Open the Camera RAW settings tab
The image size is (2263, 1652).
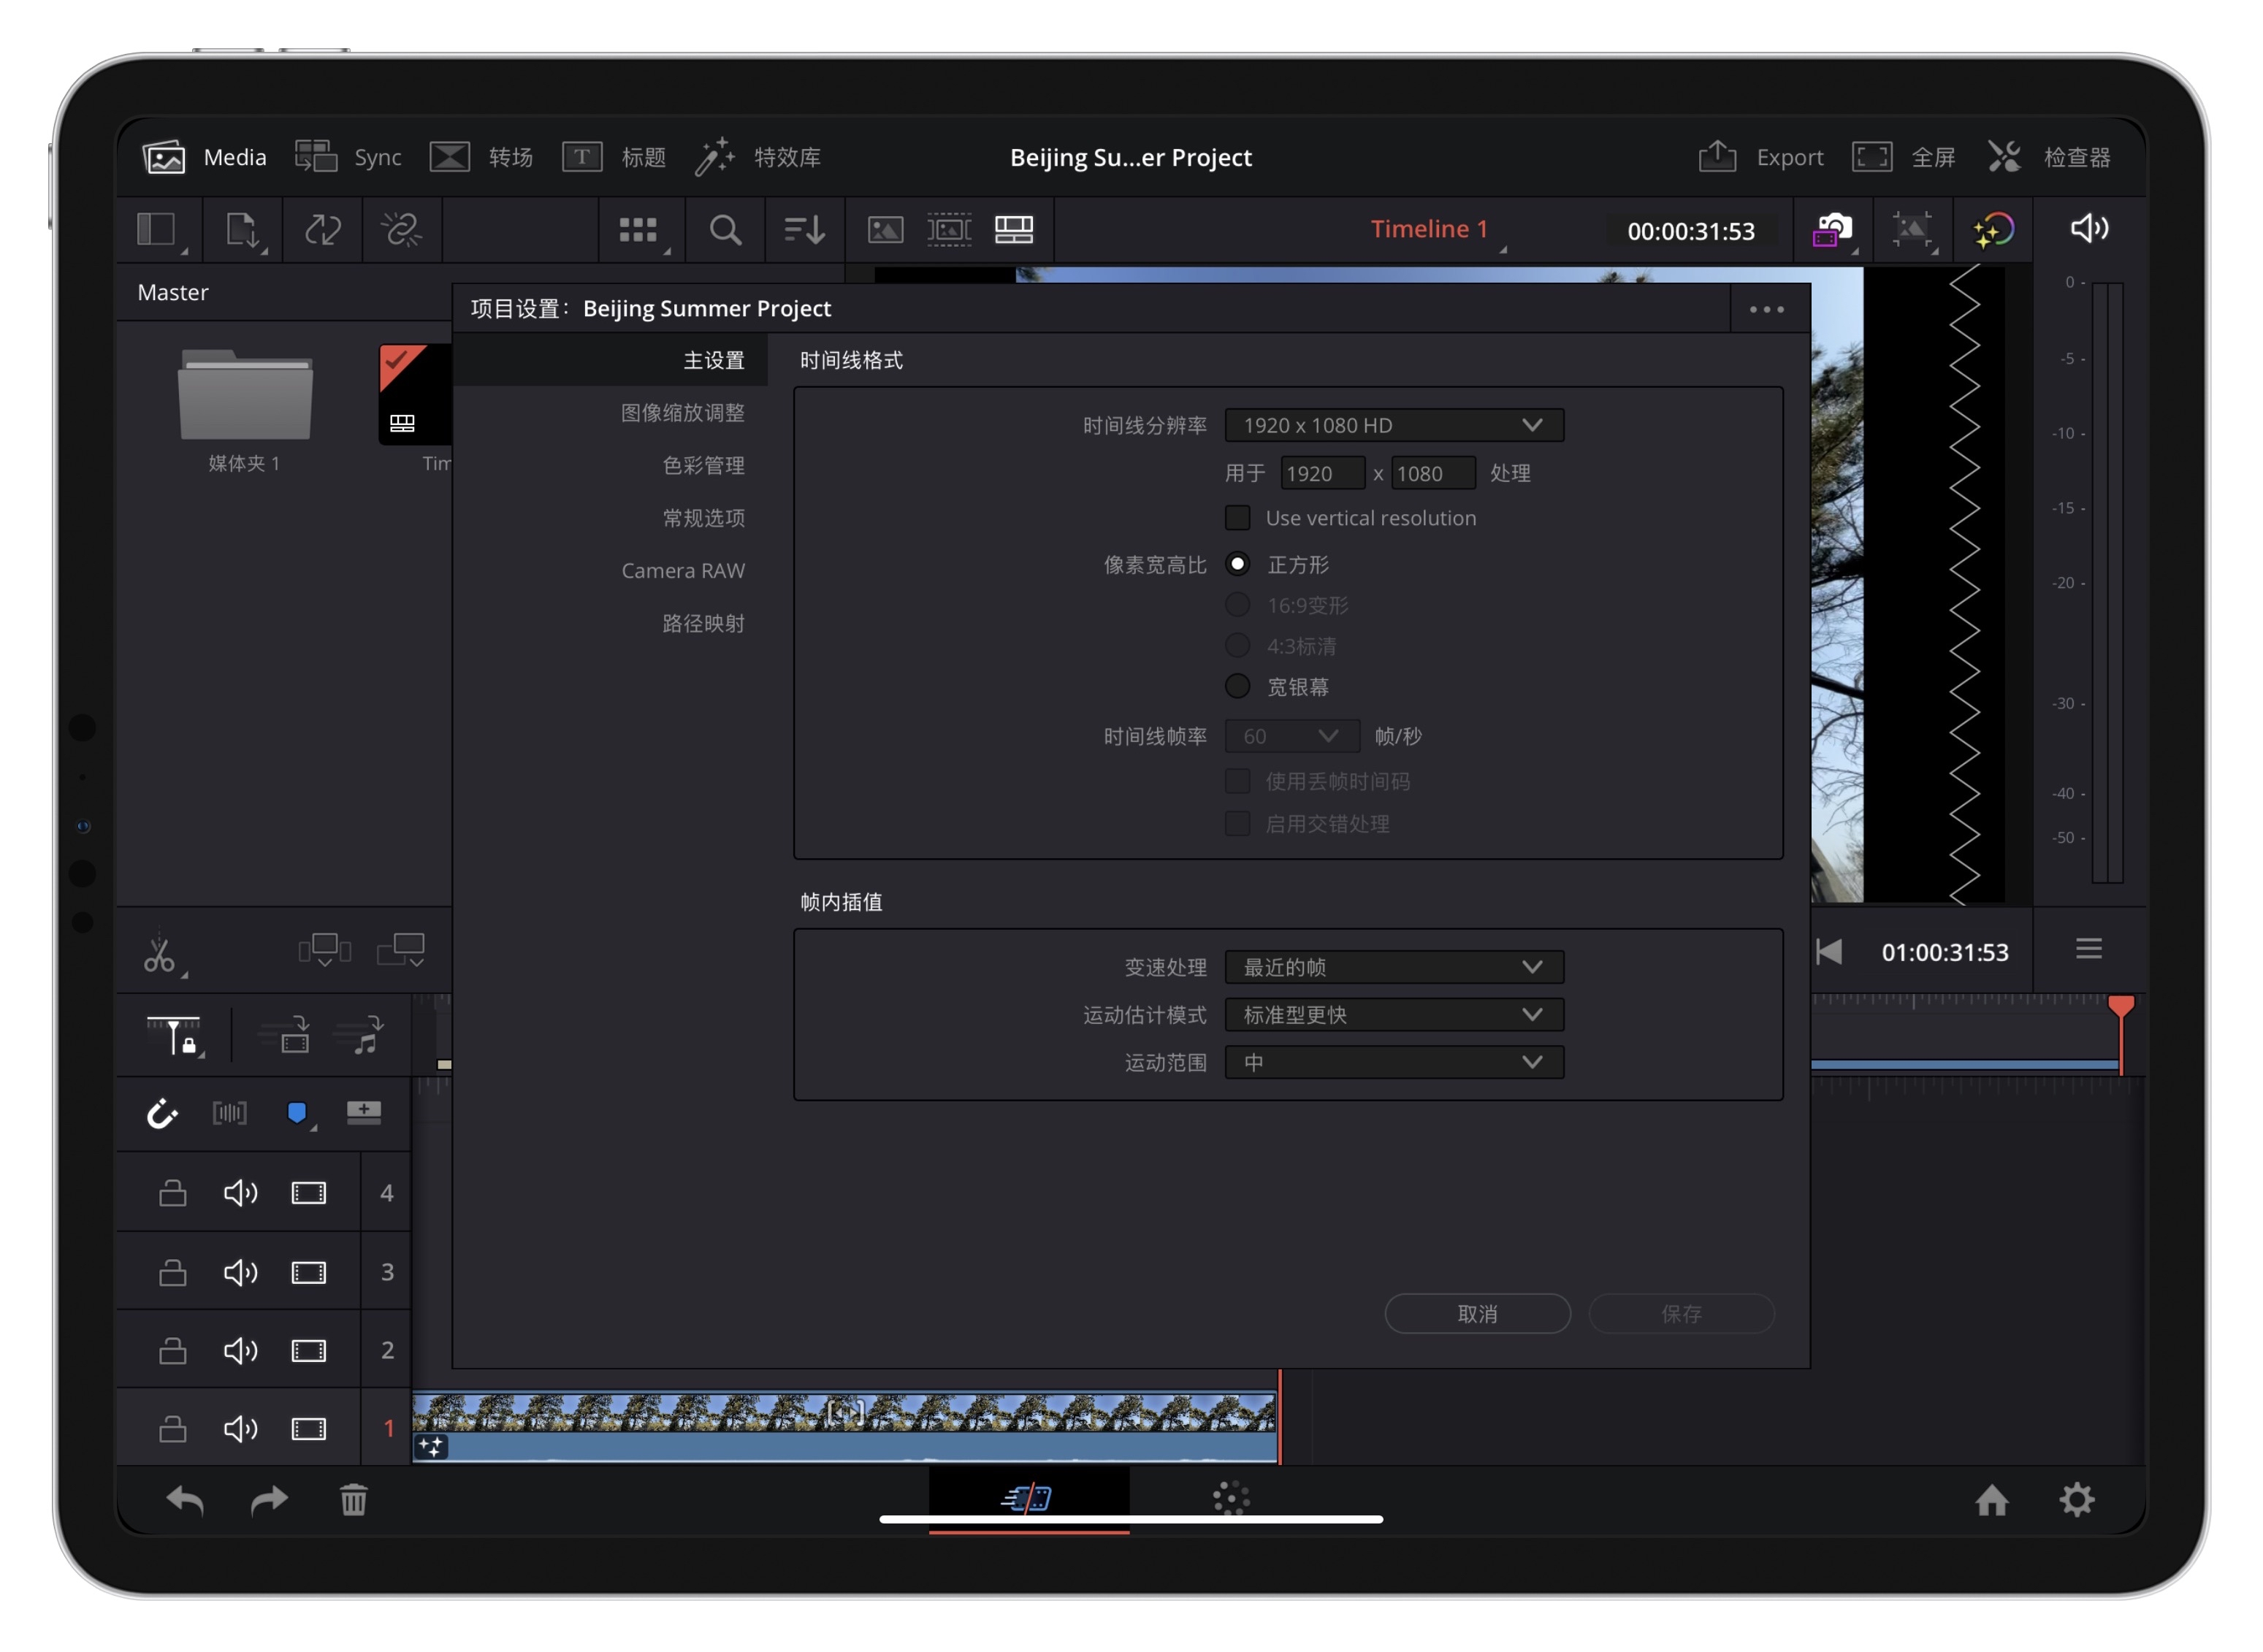point(682,570)
